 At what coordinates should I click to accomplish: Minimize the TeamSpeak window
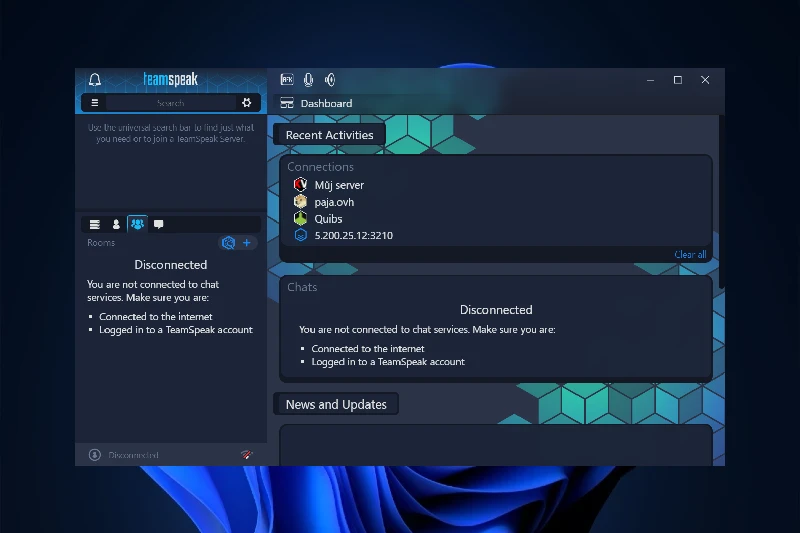(x=650, y=80)
